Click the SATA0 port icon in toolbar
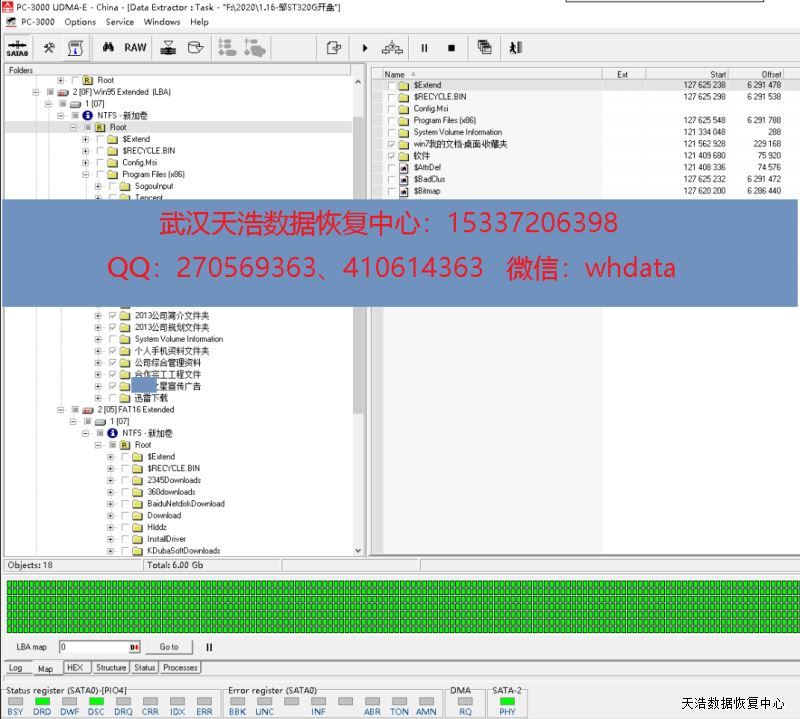Viewport: 800px width, 719px height. pos(17,48)
